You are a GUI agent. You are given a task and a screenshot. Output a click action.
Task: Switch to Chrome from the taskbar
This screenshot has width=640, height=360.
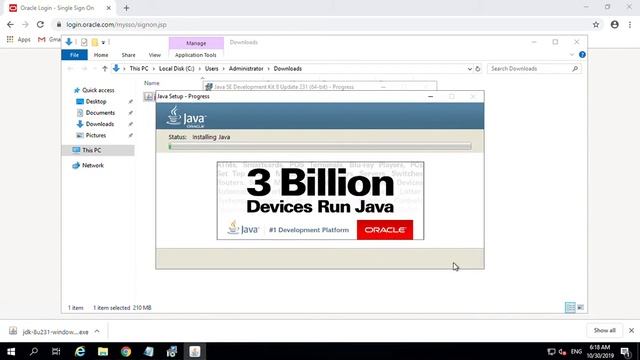126,351
